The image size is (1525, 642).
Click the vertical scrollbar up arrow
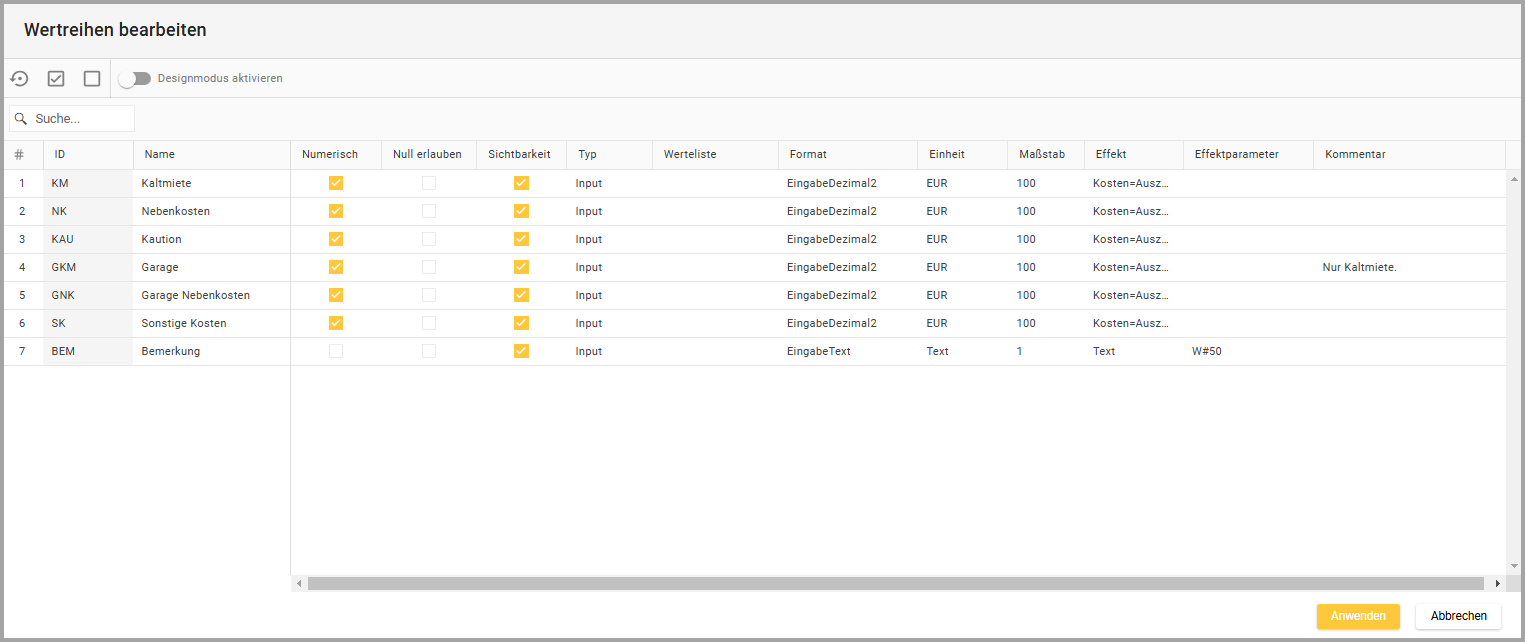click(x=1514, y=177)
